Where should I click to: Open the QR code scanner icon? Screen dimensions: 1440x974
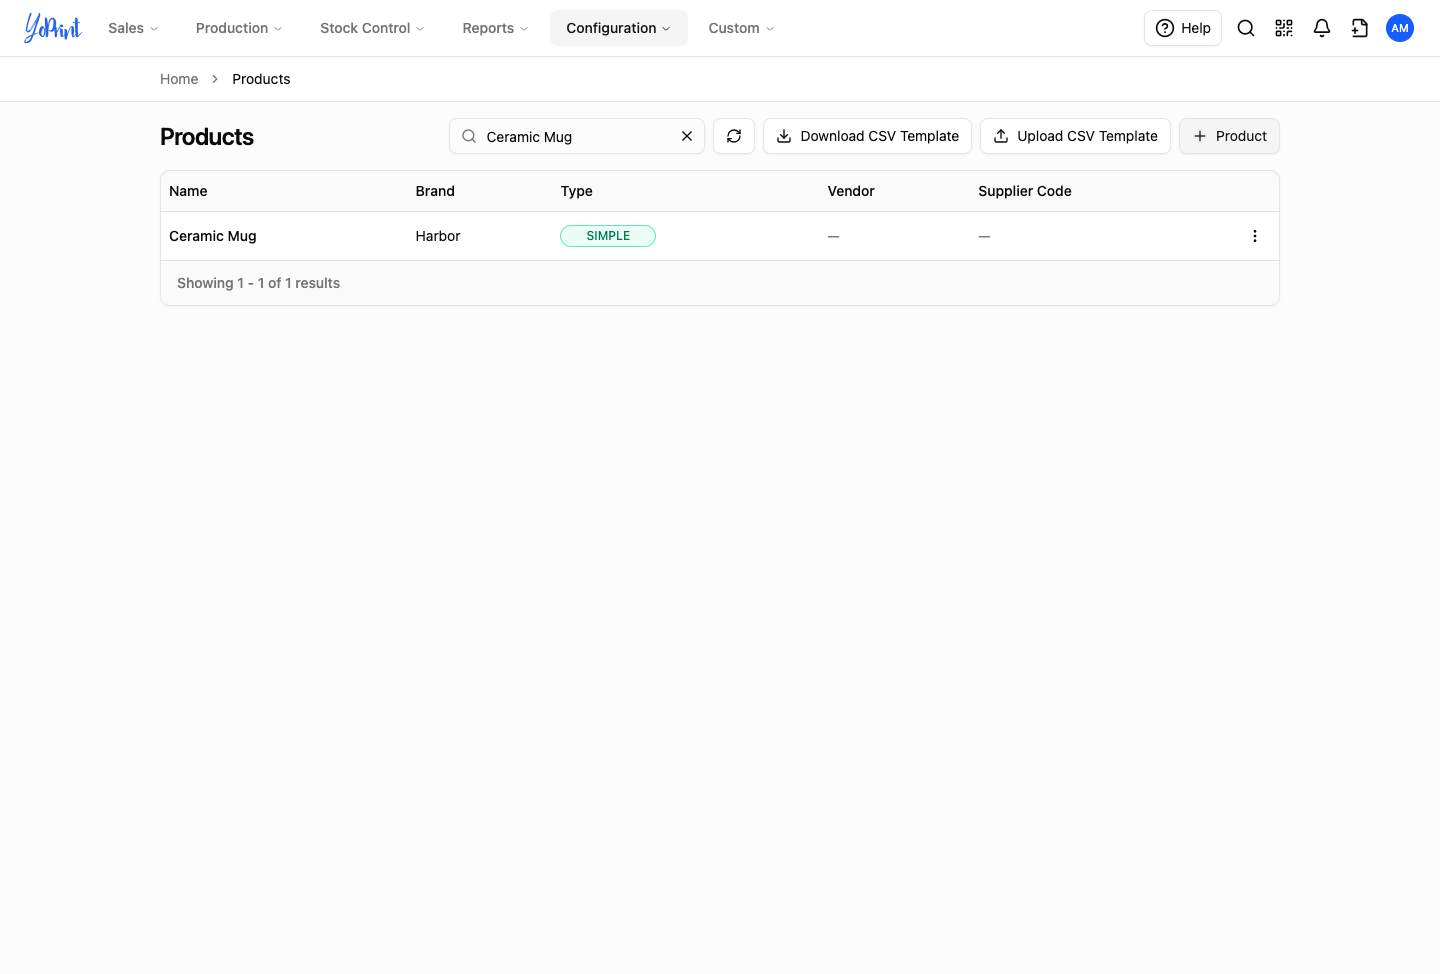point(1284,28)
